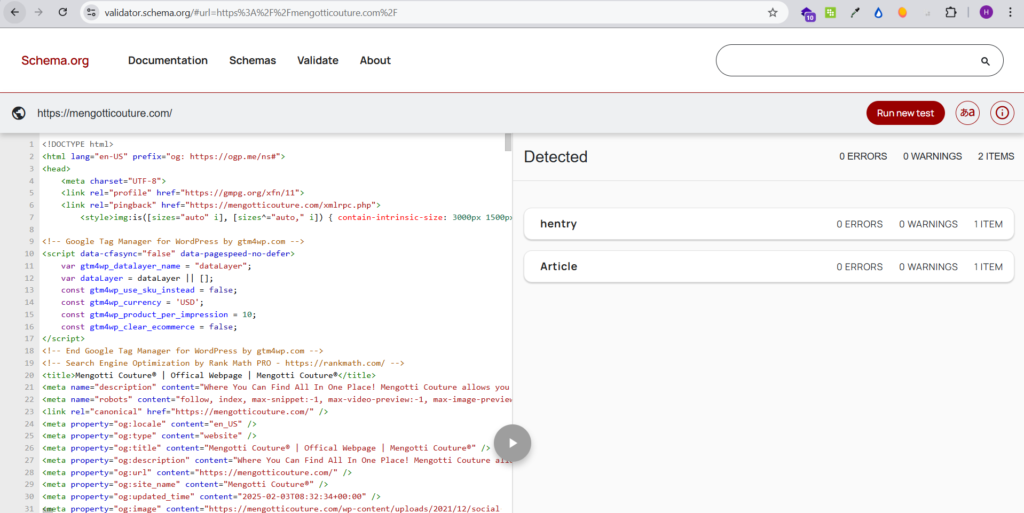Image resolution: width=1024 pixels, height=513 pixels.
Task: Click the opening head tag code line
Action: (56, 168)
